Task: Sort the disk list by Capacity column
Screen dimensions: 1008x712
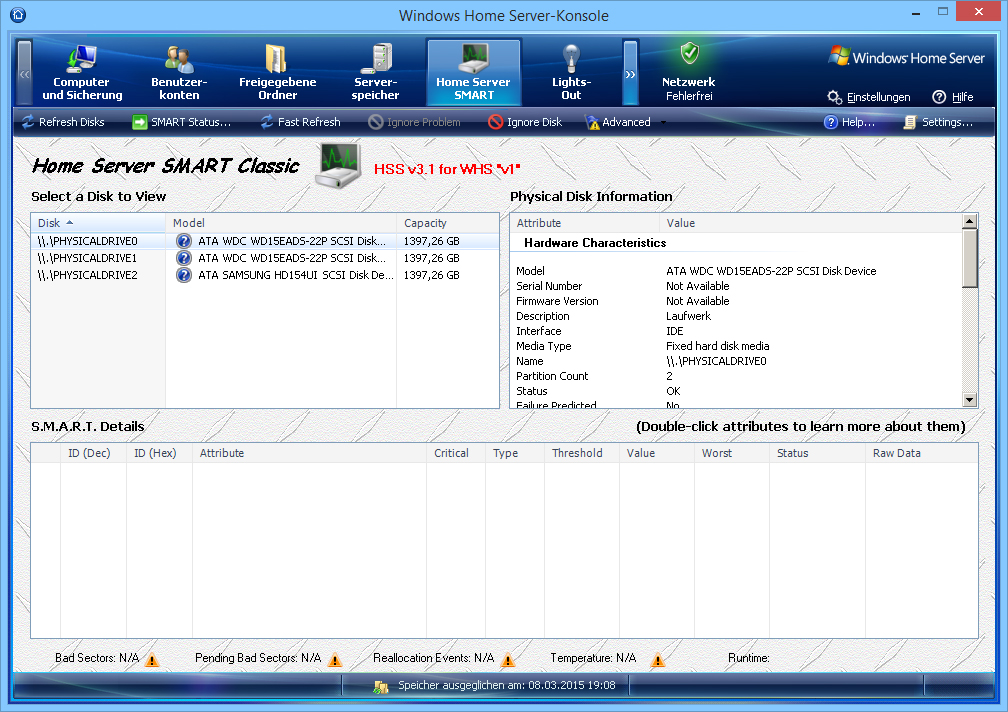Action: tap(447, 223)
